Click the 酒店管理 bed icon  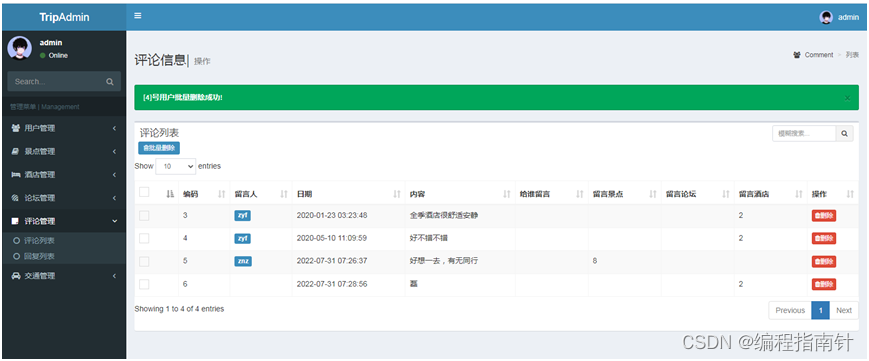(16, 175)
